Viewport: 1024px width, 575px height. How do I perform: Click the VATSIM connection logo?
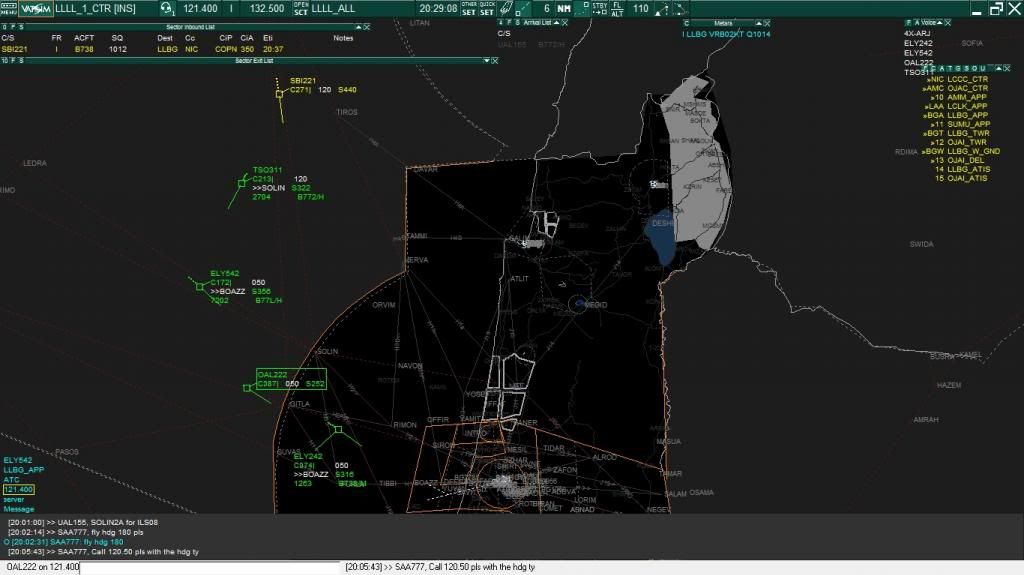click(x=36, y=8)
